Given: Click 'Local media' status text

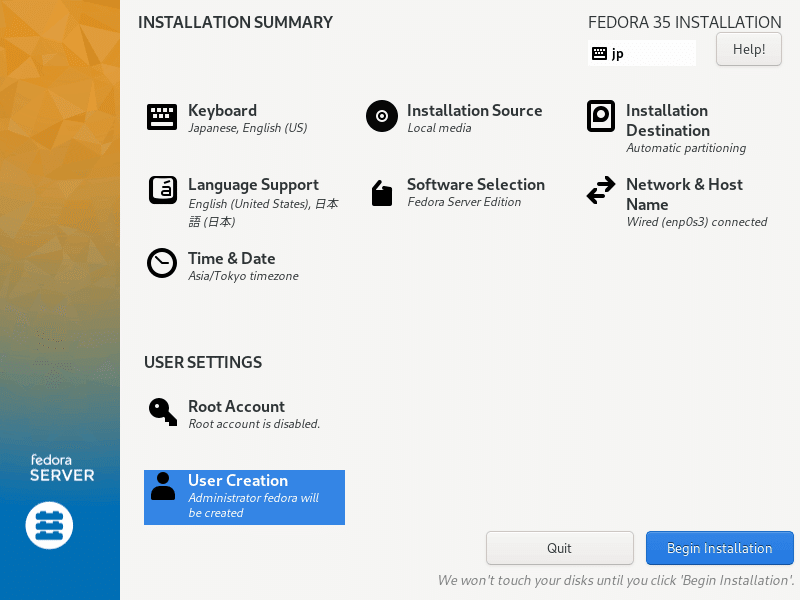Looking at the screenshot, I should pos(439,128).
